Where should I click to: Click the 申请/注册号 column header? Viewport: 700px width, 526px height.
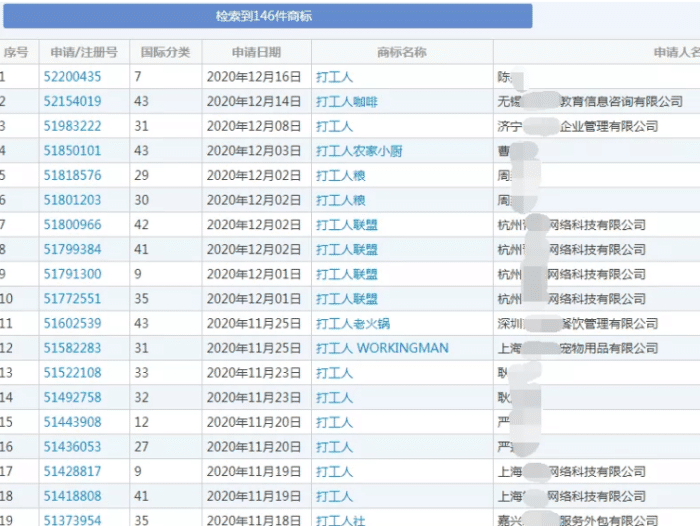tap(84, 52)
